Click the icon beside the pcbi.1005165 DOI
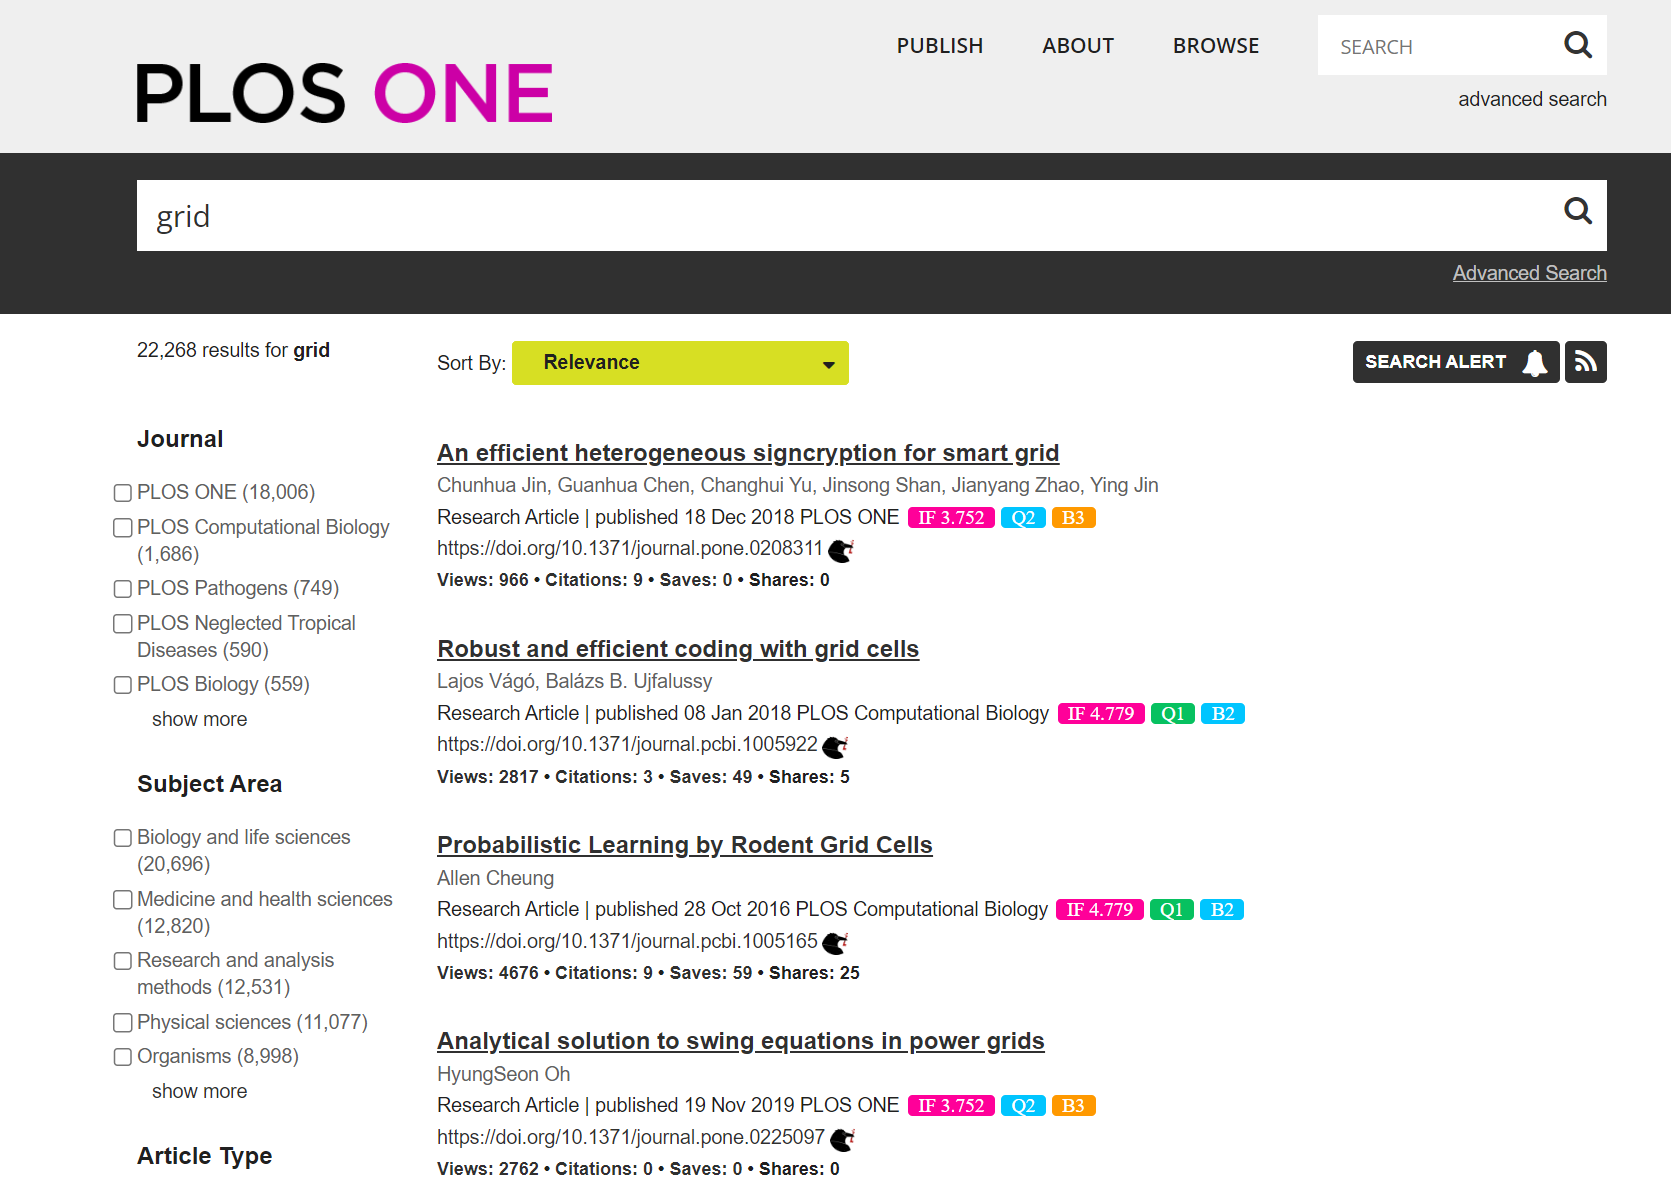Image resolution: width=1671 pixels, height=1186 pixels. 835,942
